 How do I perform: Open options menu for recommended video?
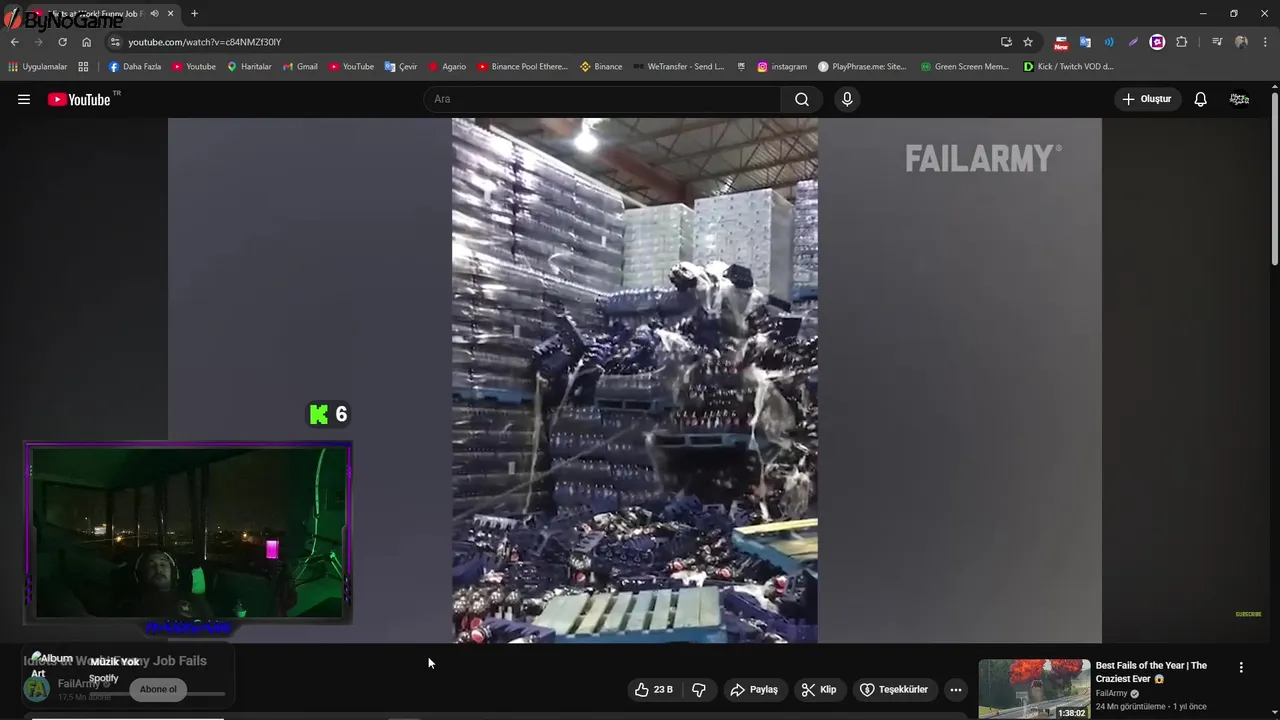click(1241, 667)
